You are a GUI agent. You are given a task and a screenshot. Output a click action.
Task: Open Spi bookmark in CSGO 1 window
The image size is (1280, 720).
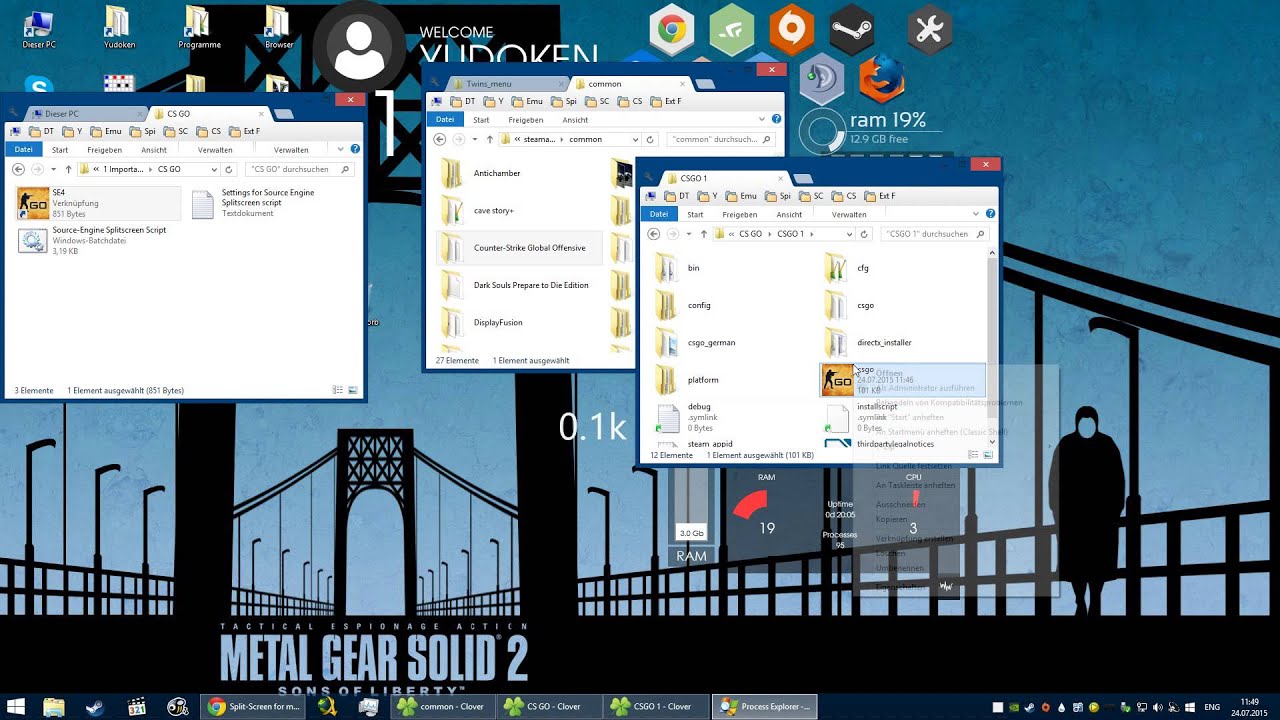click(778, 196)
